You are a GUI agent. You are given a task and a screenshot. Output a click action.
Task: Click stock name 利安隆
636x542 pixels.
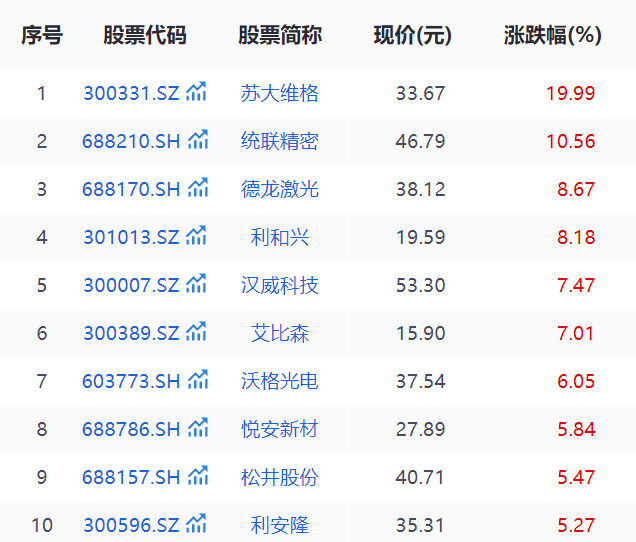(280, 525)
